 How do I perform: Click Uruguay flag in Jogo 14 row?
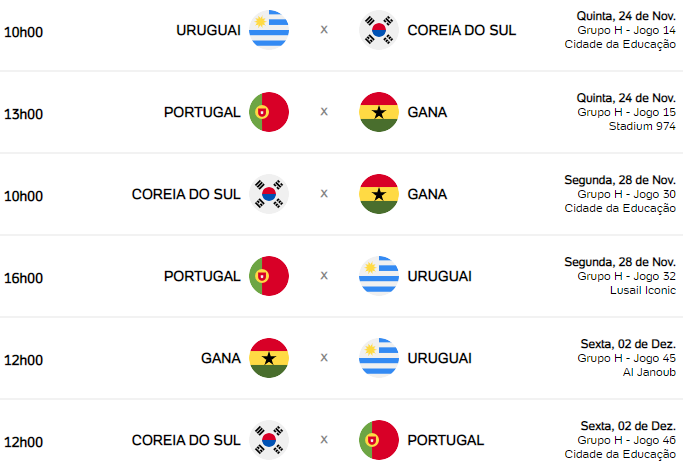point(269,30)
